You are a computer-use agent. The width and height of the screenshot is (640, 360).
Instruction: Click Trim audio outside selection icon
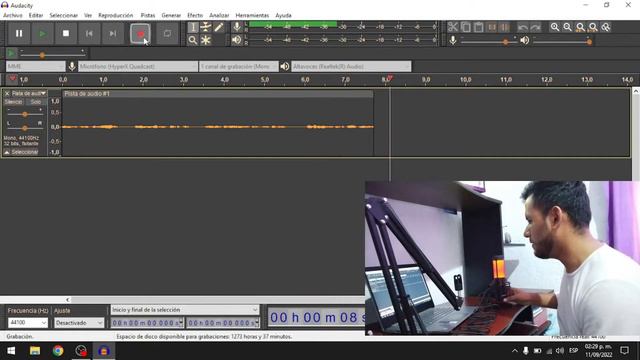(492, 27)
